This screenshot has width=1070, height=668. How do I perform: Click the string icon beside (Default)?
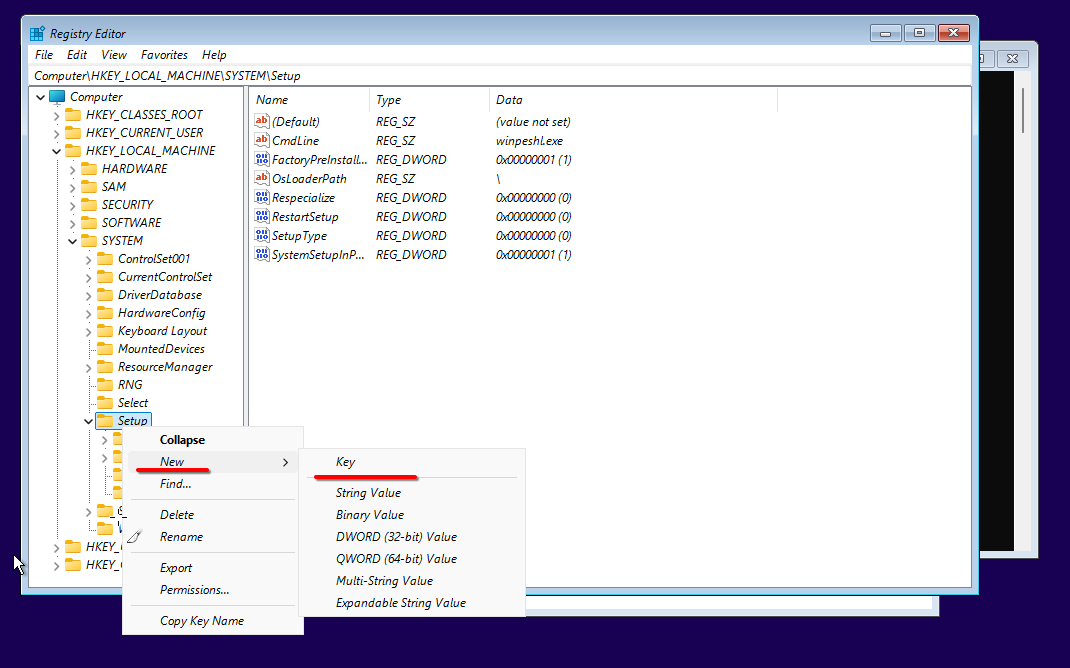click(261, 121)
